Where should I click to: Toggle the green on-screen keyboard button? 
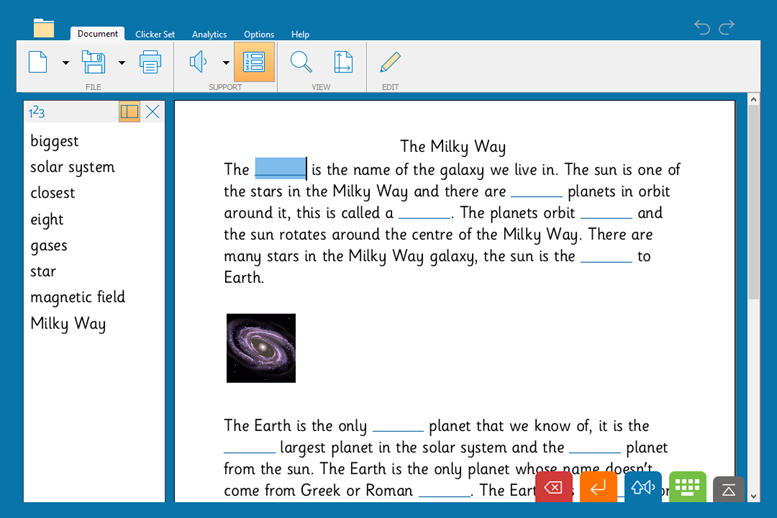687,487
